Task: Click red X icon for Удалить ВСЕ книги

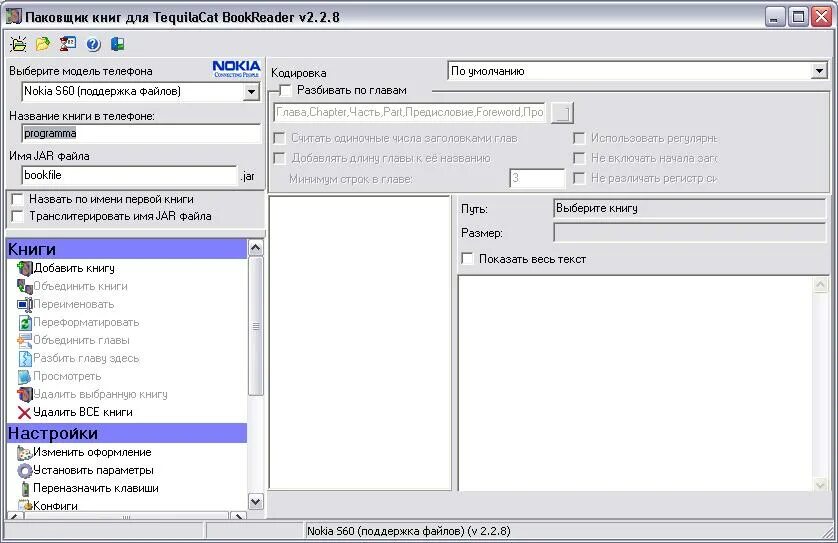Action: [25, 413]
